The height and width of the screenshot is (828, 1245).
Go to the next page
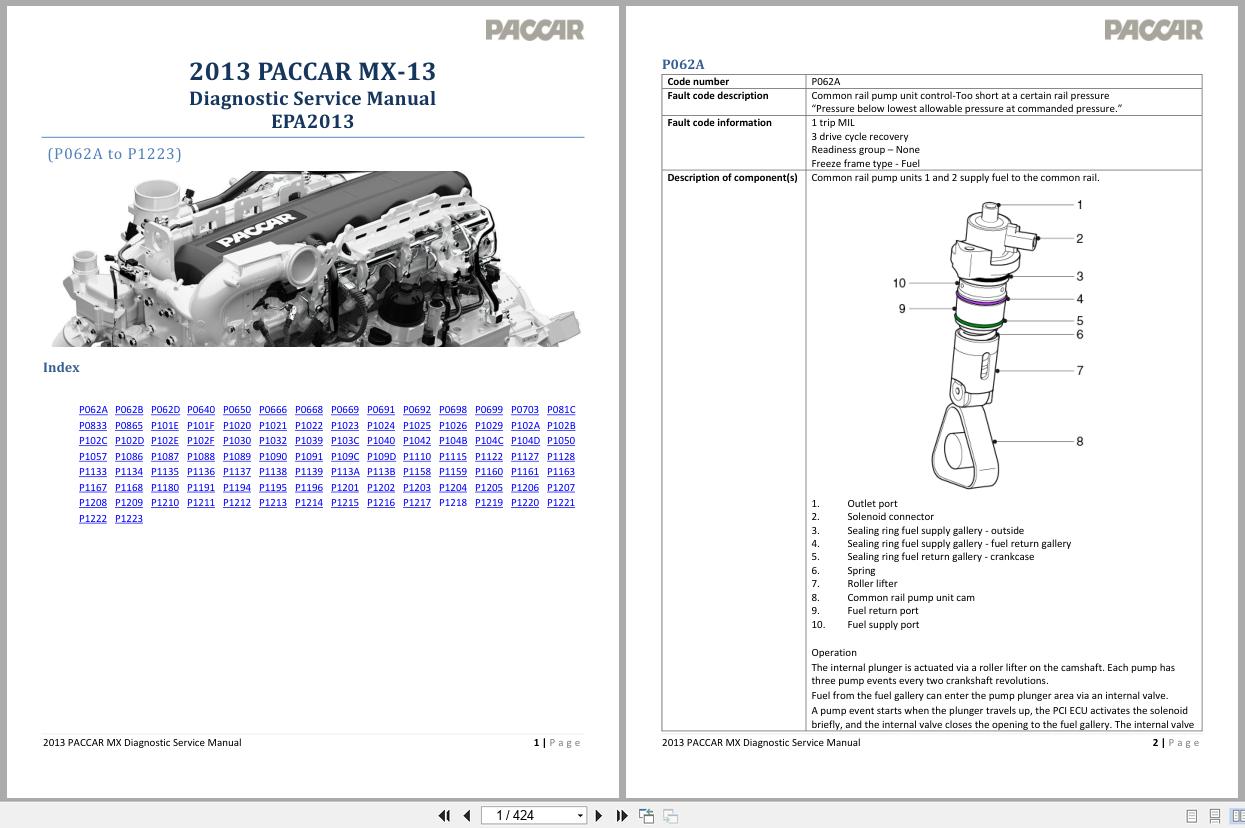click(x=599, y=815)
